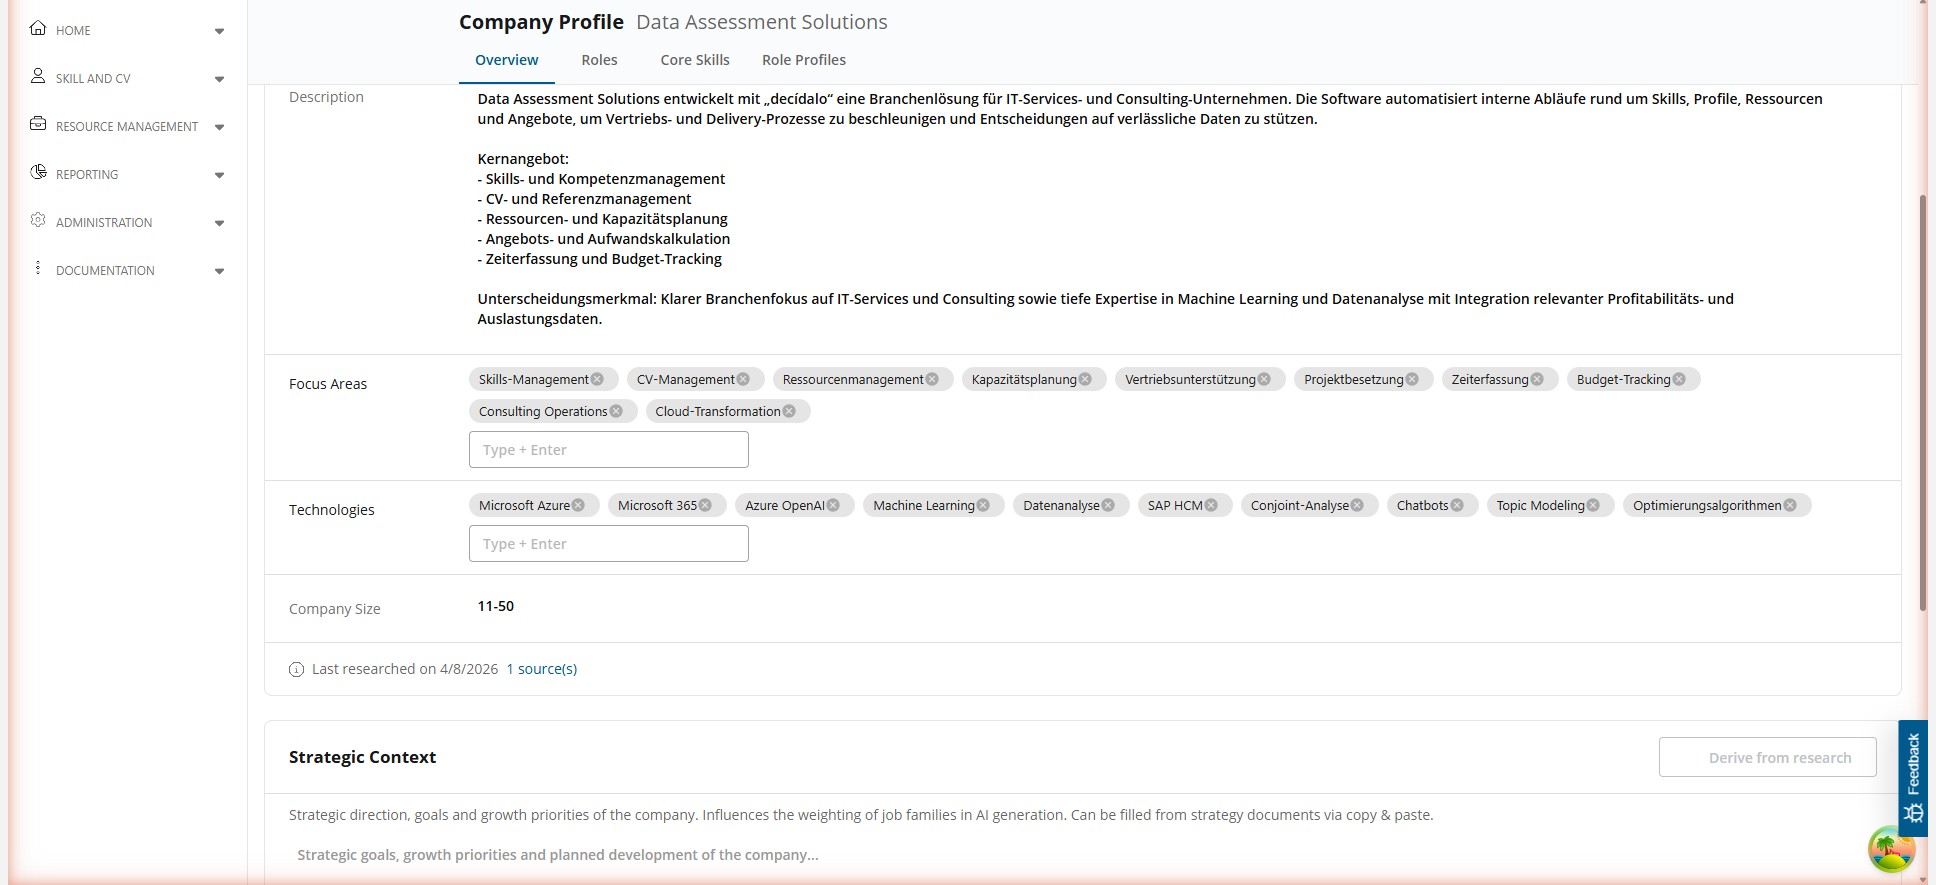Remove the Projektbesetzung tag

[x=1412, y=379]
